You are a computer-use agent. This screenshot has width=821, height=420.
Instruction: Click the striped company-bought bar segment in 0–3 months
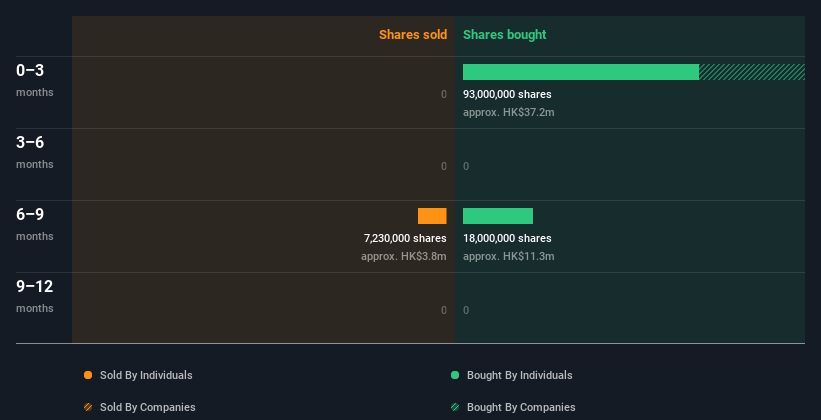(752, 72)
